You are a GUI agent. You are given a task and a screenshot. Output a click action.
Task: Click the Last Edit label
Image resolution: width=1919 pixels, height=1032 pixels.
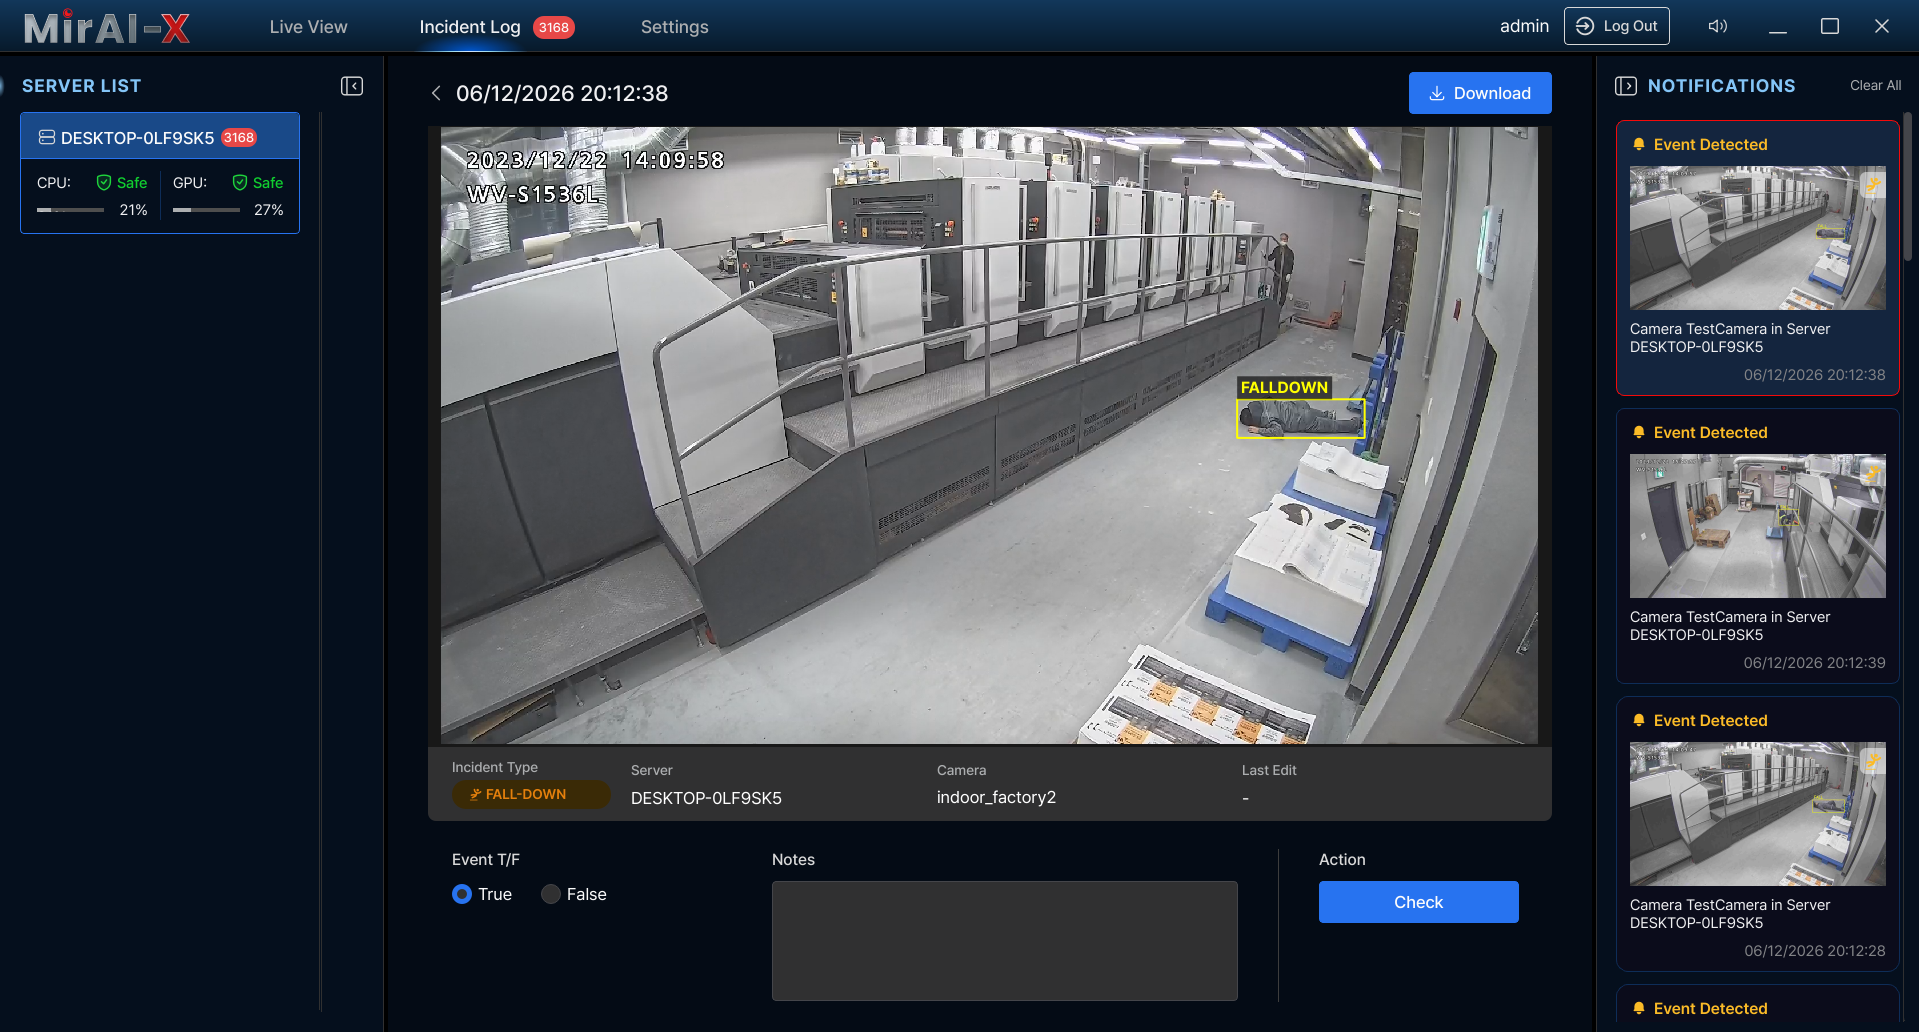1269,770
